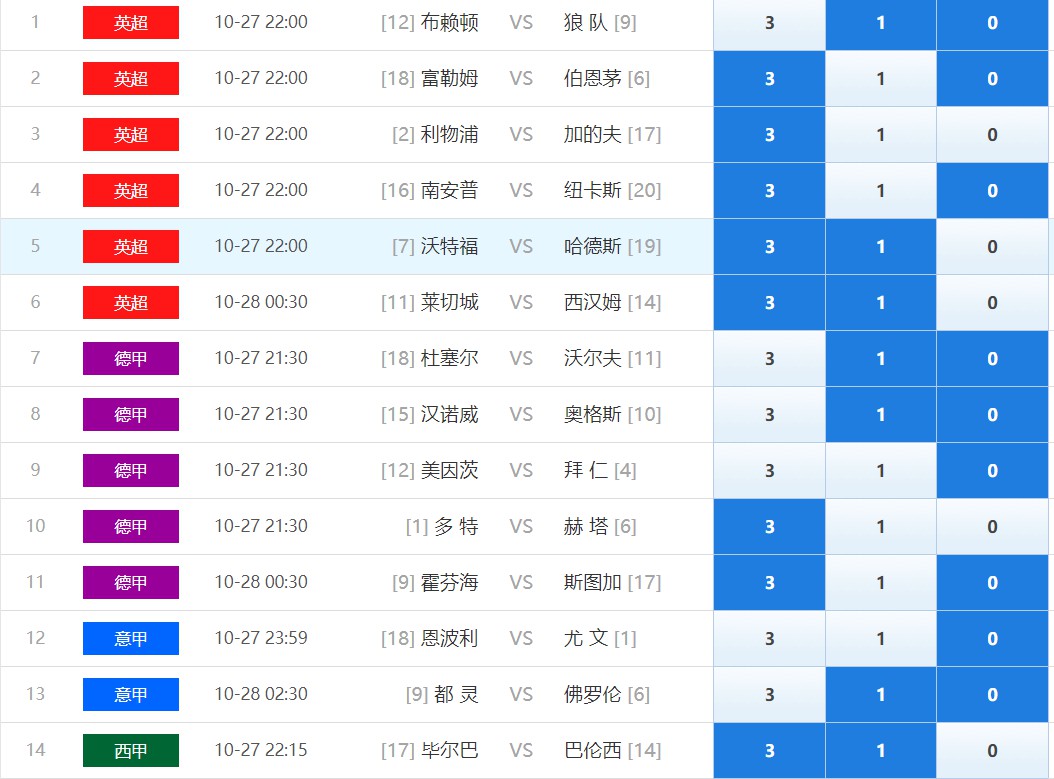
Task: Select 0 for 多特 vs 赫塔
Action: coord(992,527)
